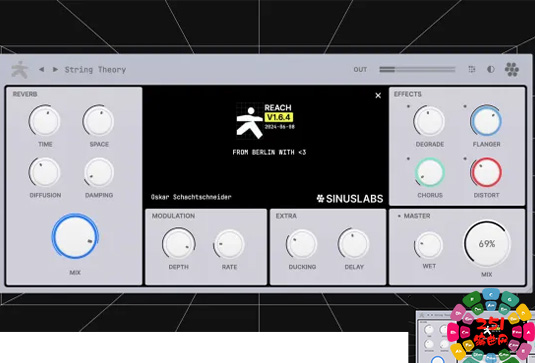Click the DAMPING knob

[x=99, y=172]
